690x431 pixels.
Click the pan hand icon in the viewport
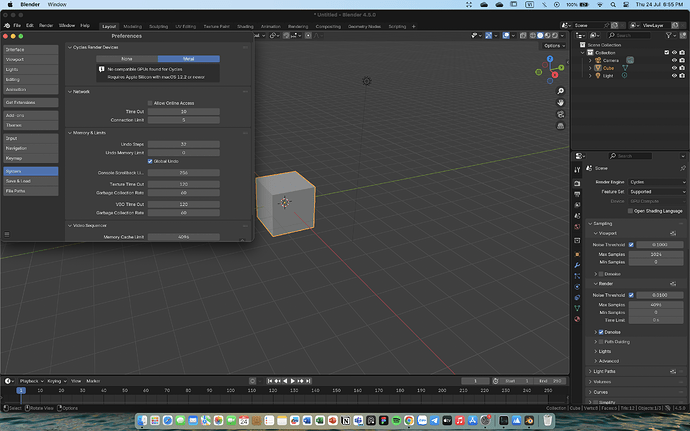(x=560, y=103)
